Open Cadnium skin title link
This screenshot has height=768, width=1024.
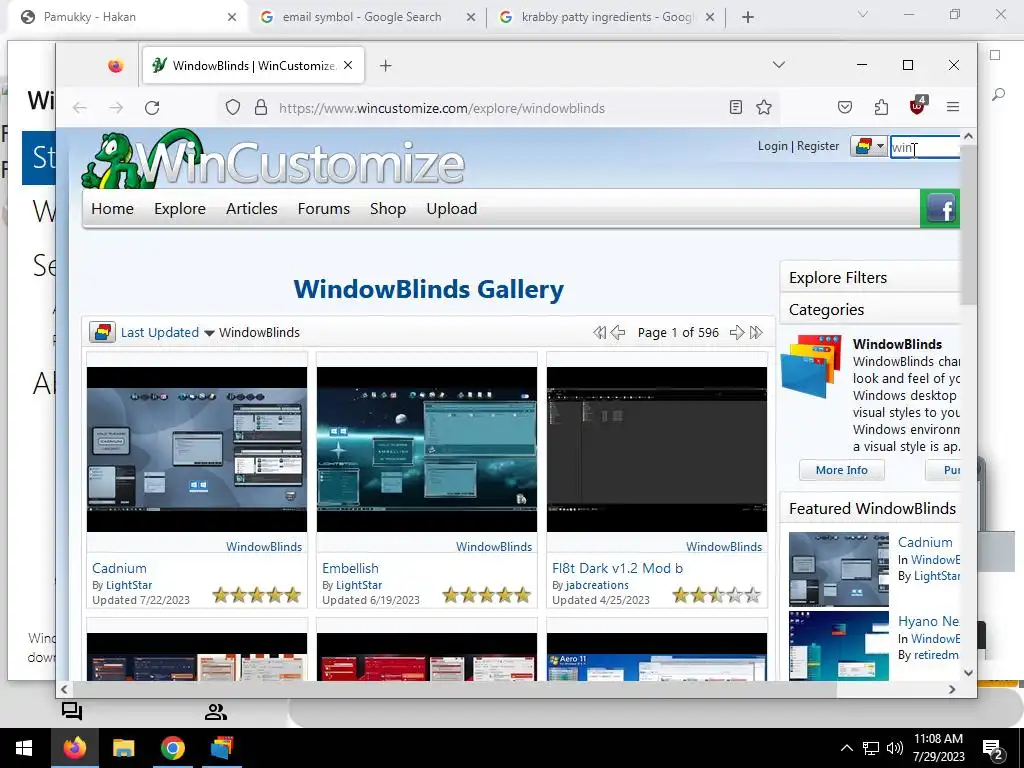click(119, 568)
